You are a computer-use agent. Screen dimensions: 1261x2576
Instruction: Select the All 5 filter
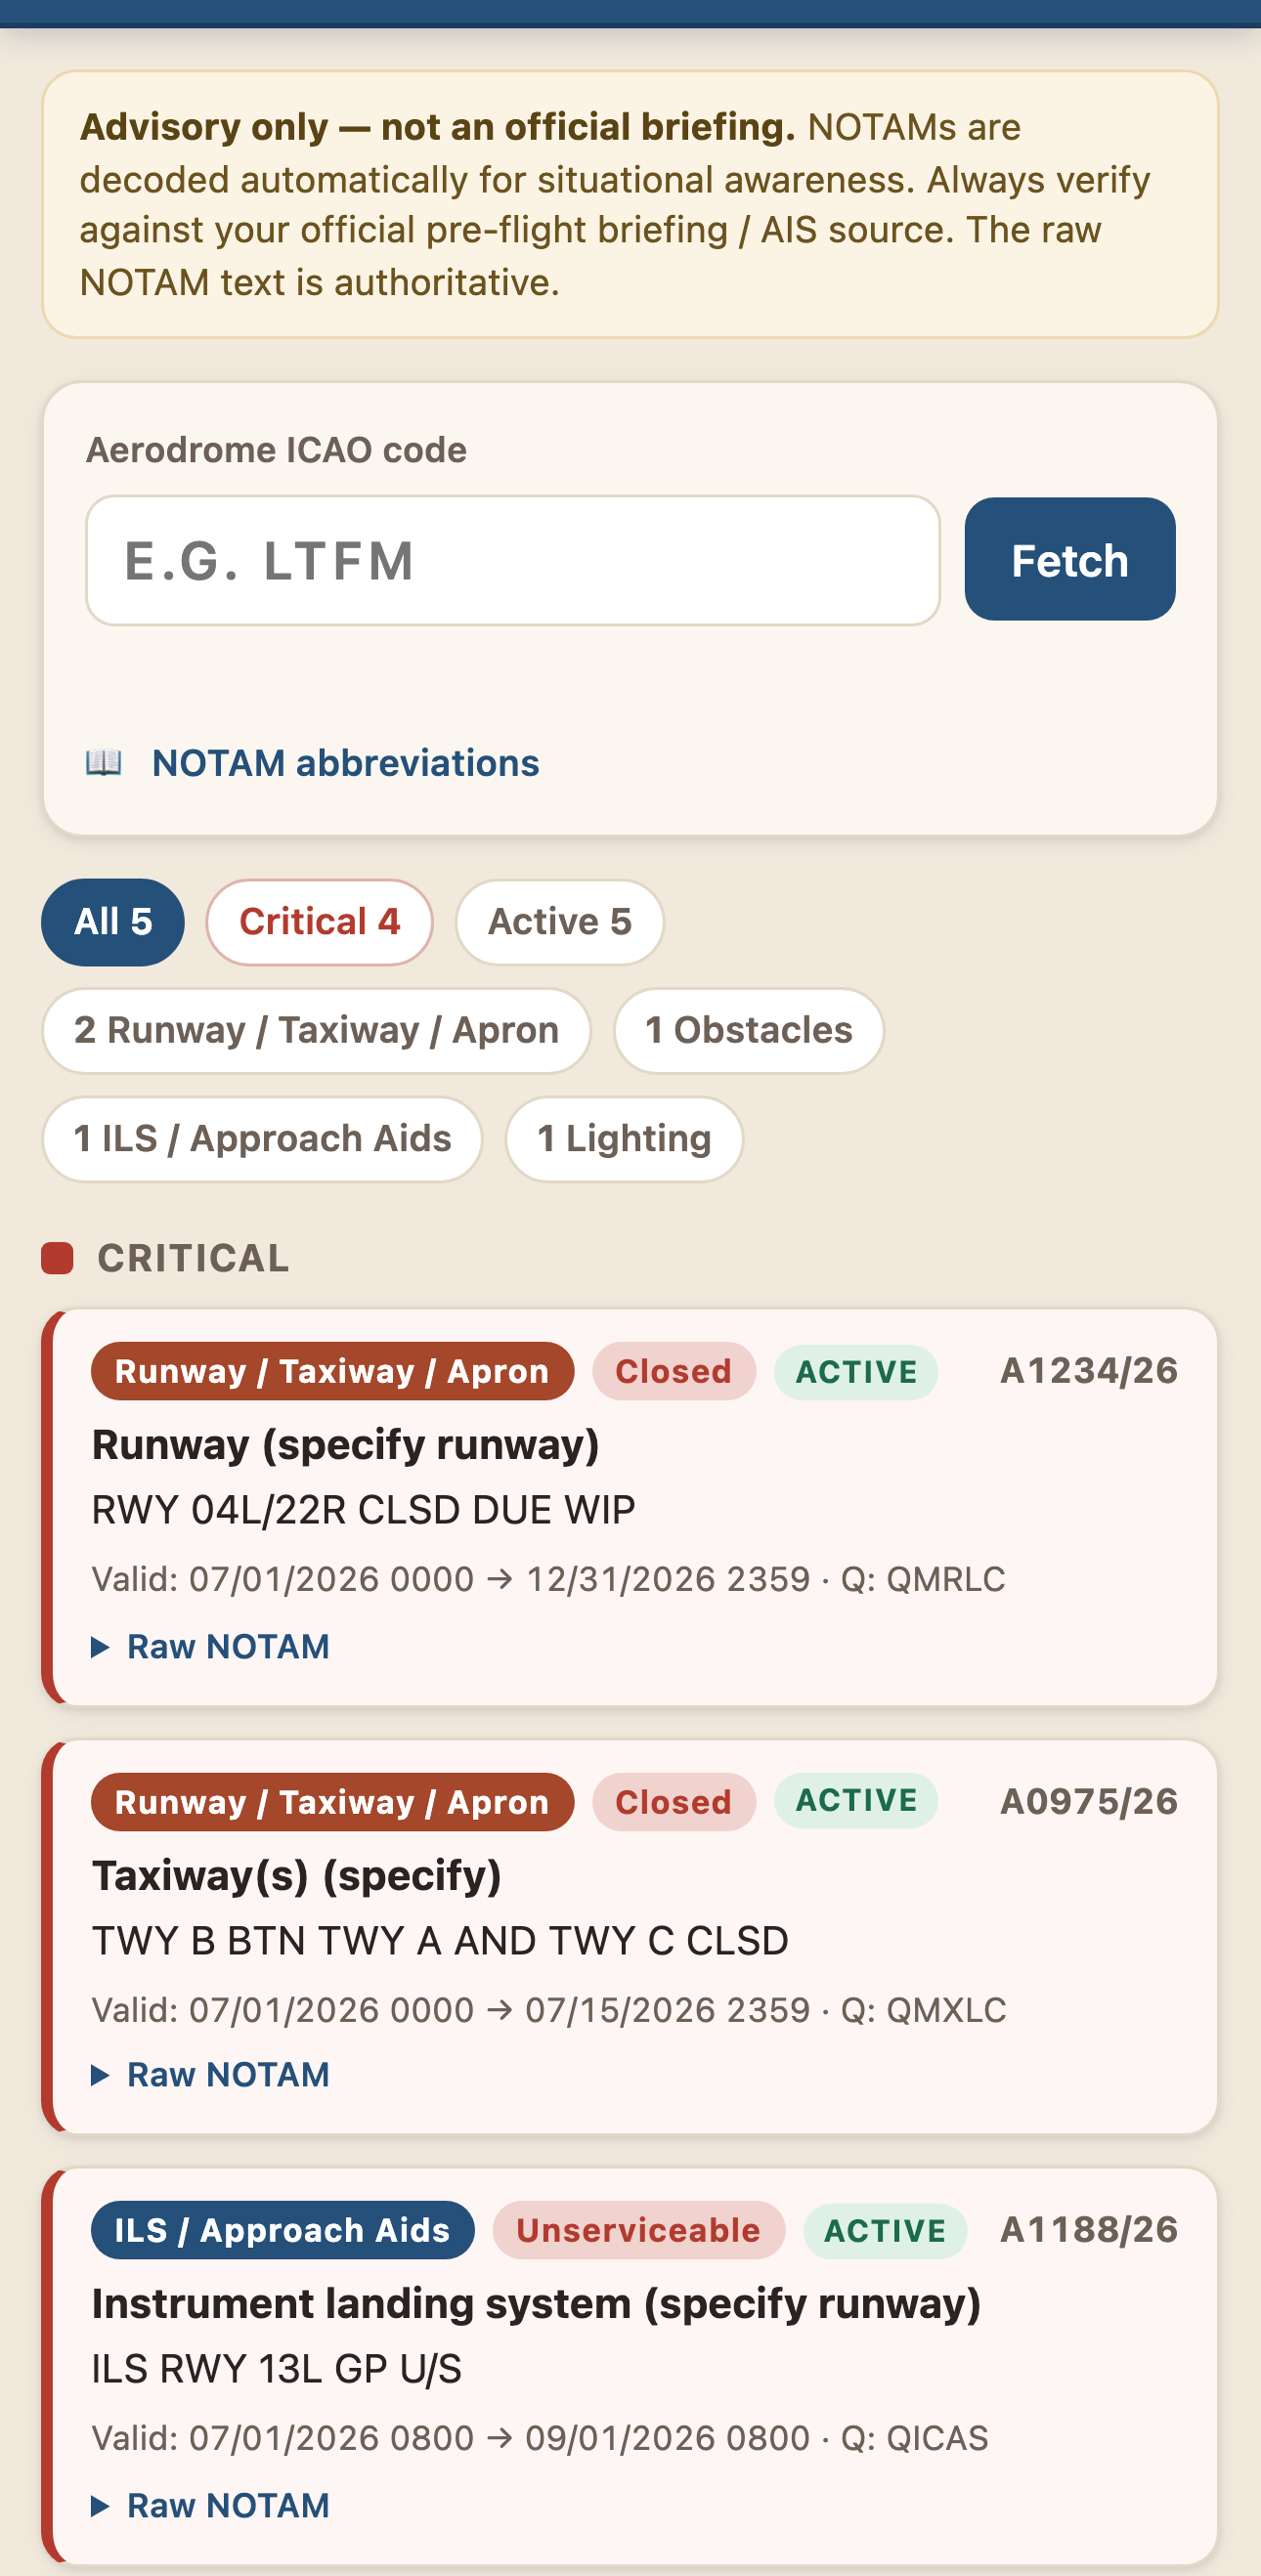[113, 922]
